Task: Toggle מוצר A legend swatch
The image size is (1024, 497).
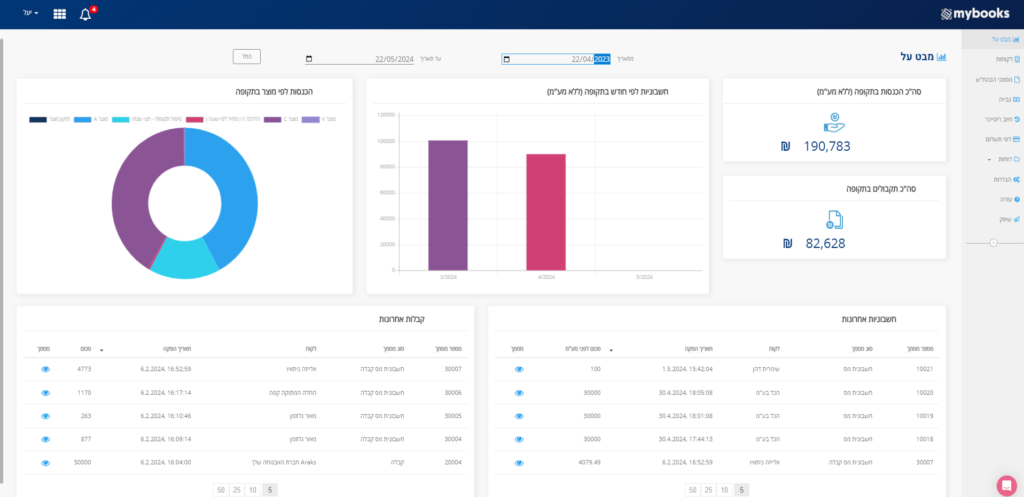Action: click(x=82, y=120)
